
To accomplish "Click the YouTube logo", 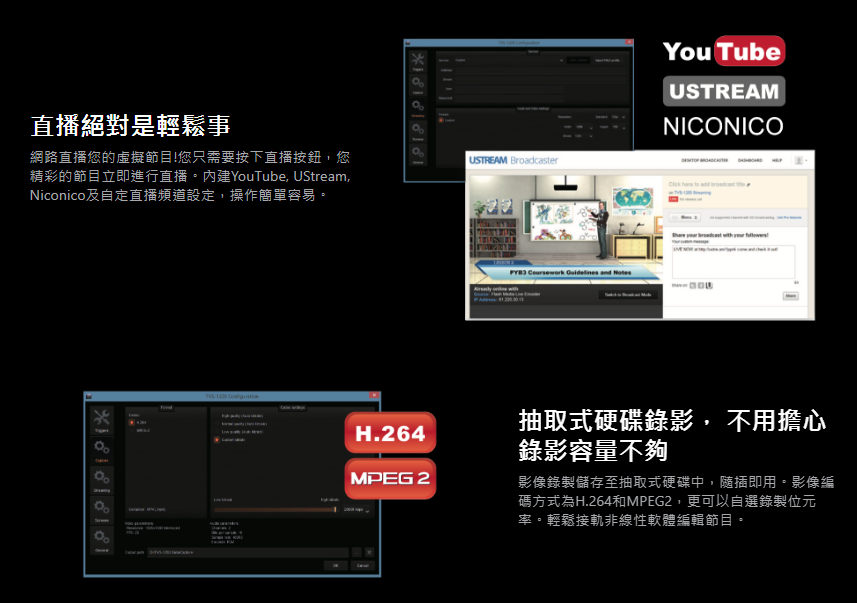I will pos(724,51).
